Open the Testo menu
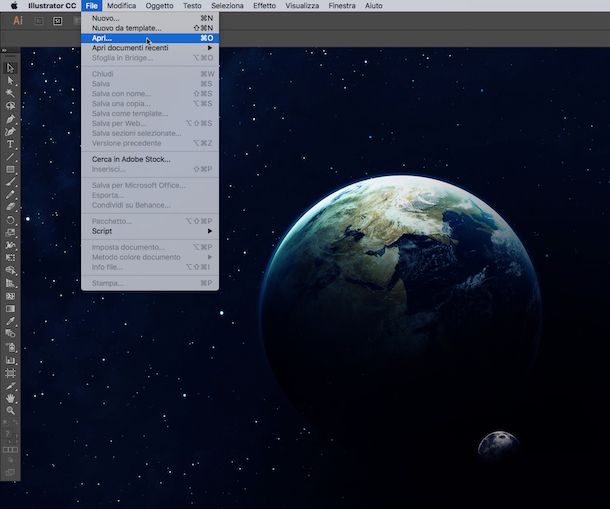This screenshot has width=610, height=509. click(x=192, y=5)
